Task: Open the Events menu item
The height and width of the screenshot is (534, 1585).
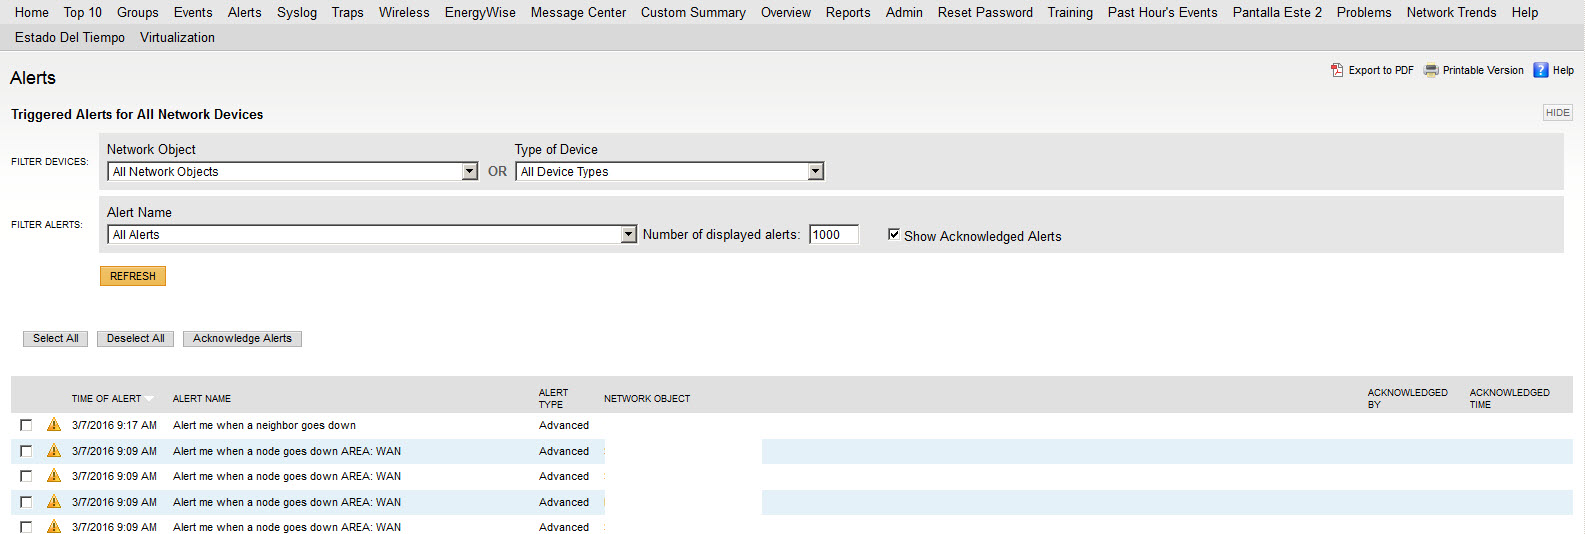Action: tap(193, 12)
